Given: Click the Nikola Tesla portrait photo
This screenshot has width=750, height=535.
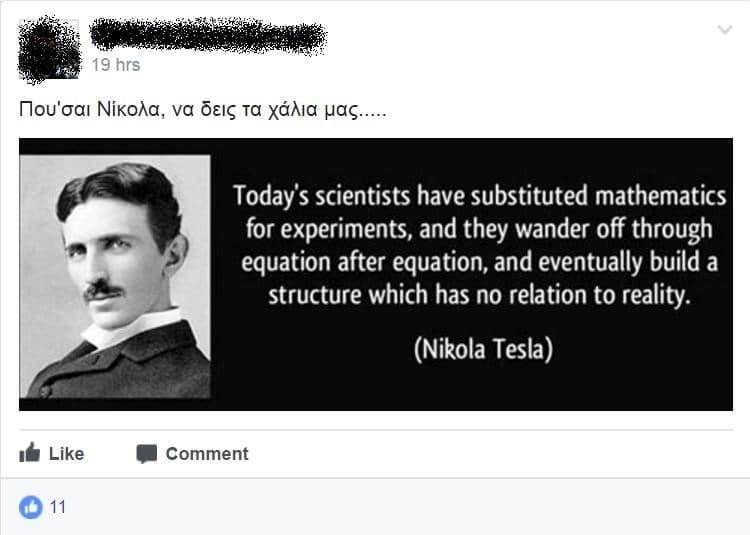Looking at the screenshot, I should [115, 275].
